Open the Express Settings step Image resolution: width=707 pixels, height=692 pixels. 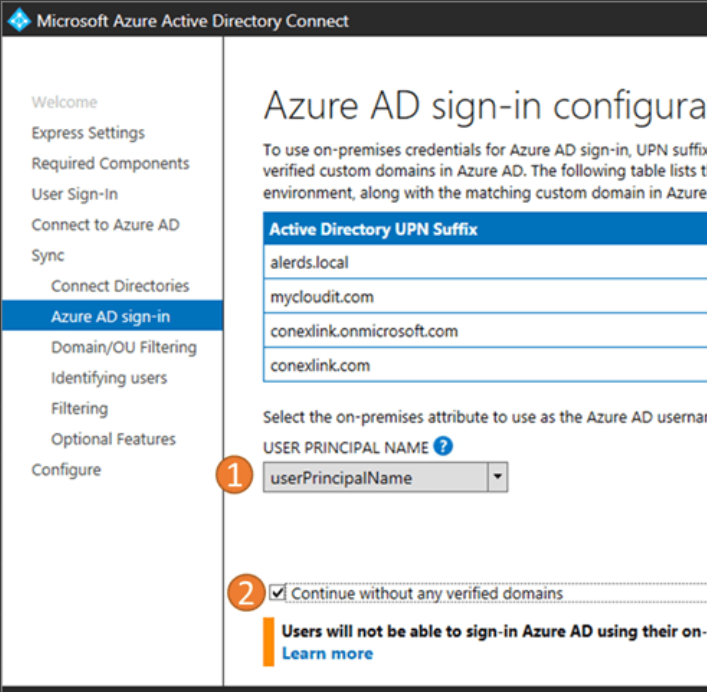tap(88, 133)
